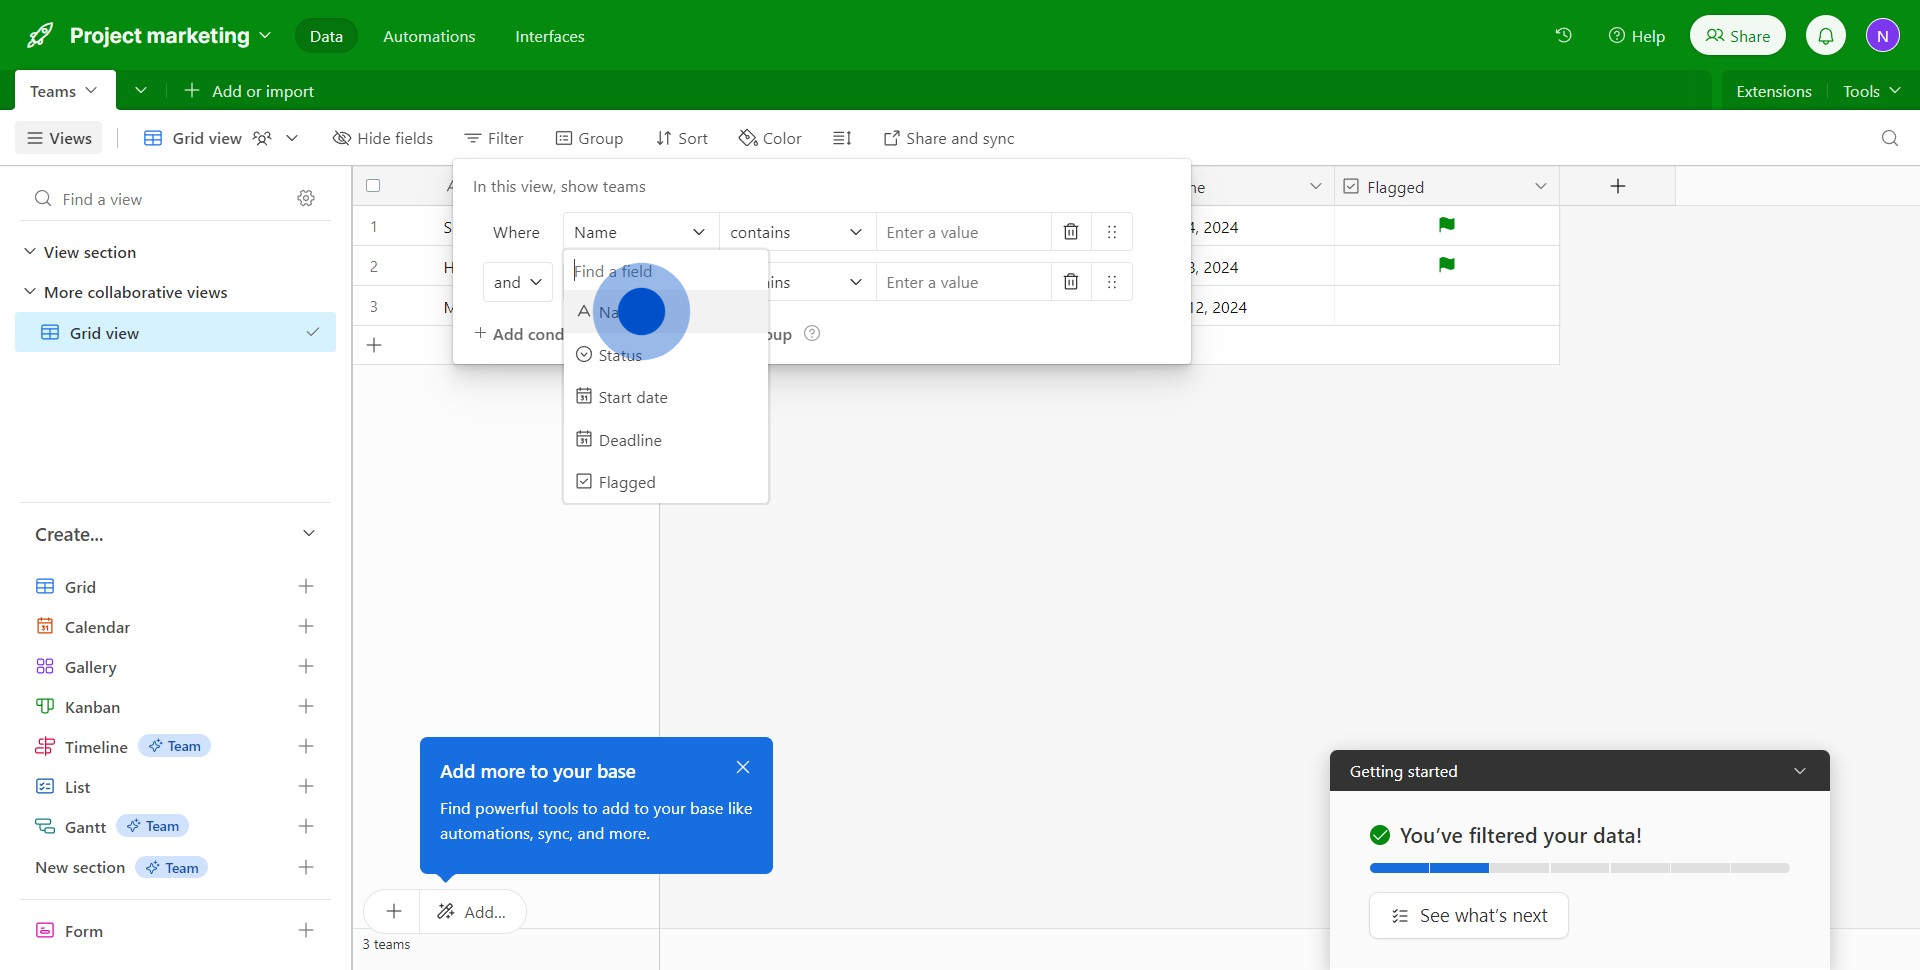
Task: Delete the first filter condition
Action: pyautogui.click(x=1070, y=232)
